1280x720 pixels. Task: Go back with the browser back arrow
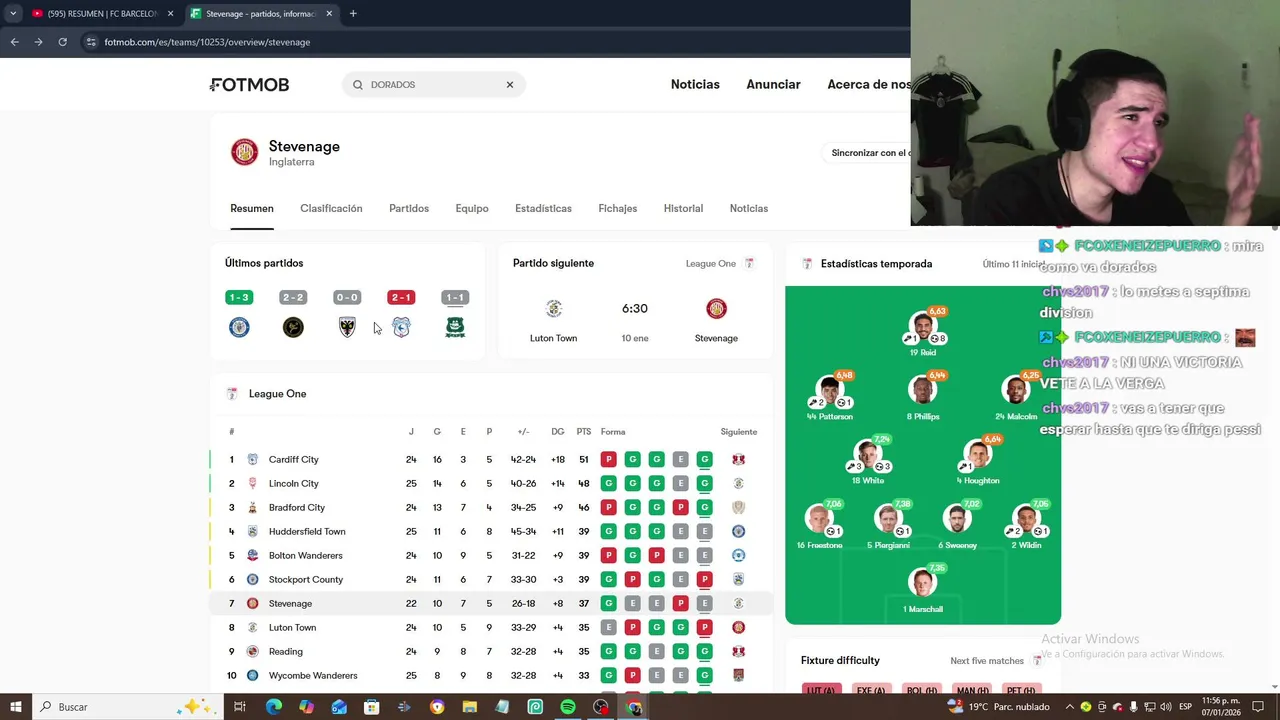[x=14, y=42]
